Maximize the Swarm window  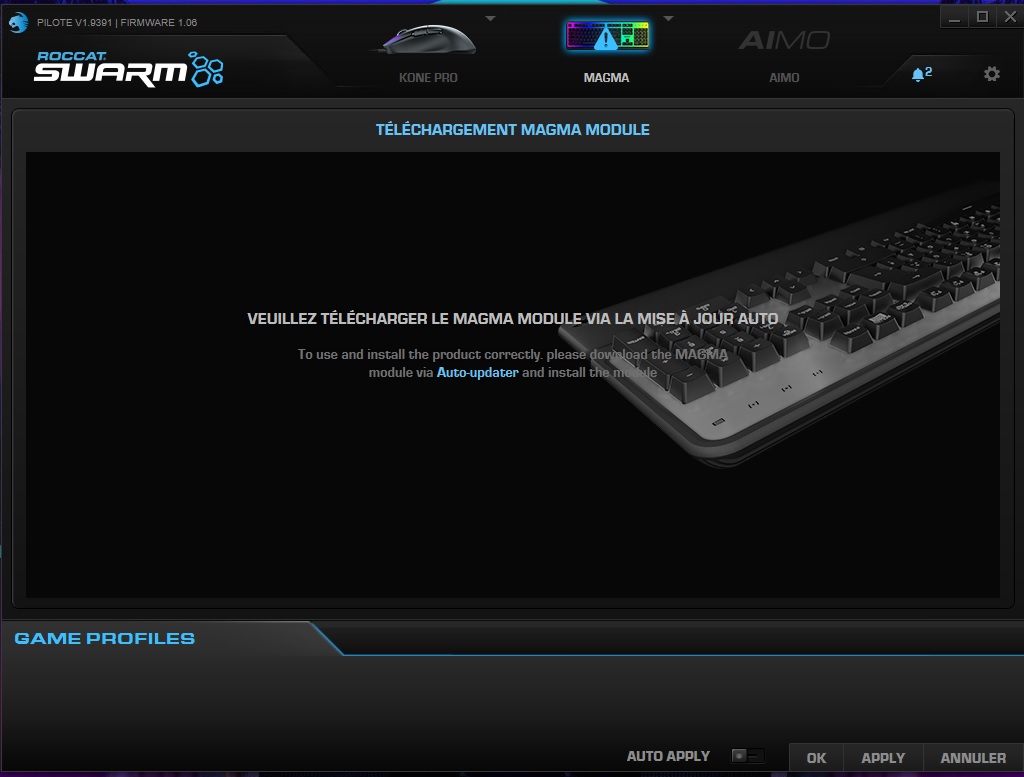[982, 16]
